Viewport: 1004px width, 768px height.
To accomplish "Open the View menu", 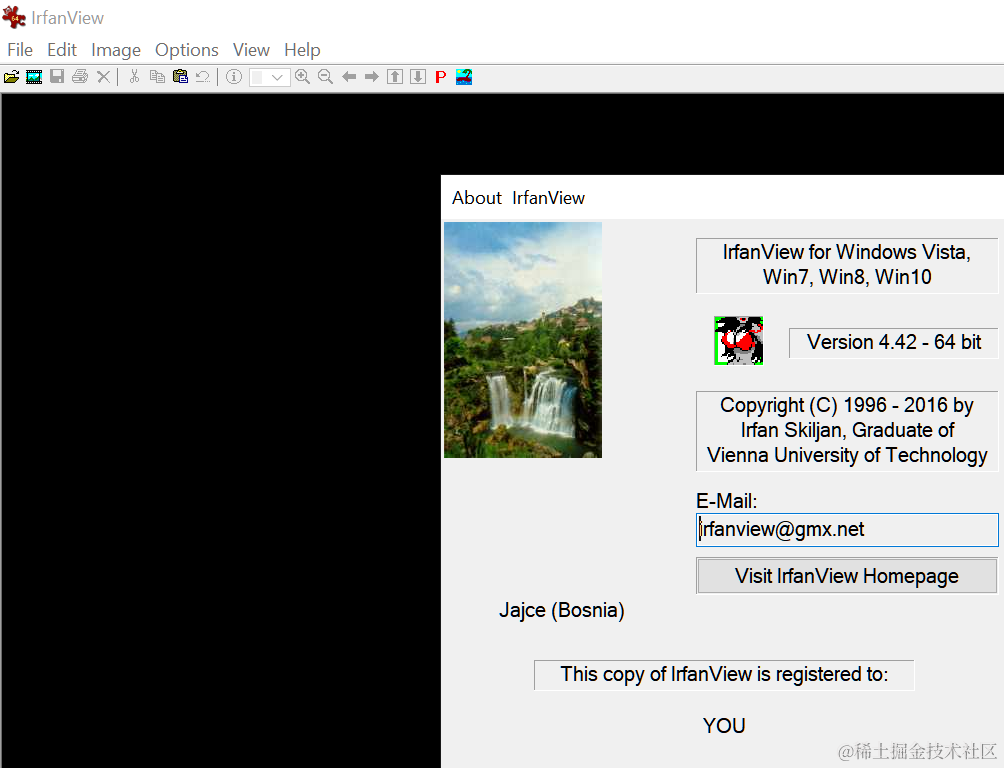I will [251, 50].
